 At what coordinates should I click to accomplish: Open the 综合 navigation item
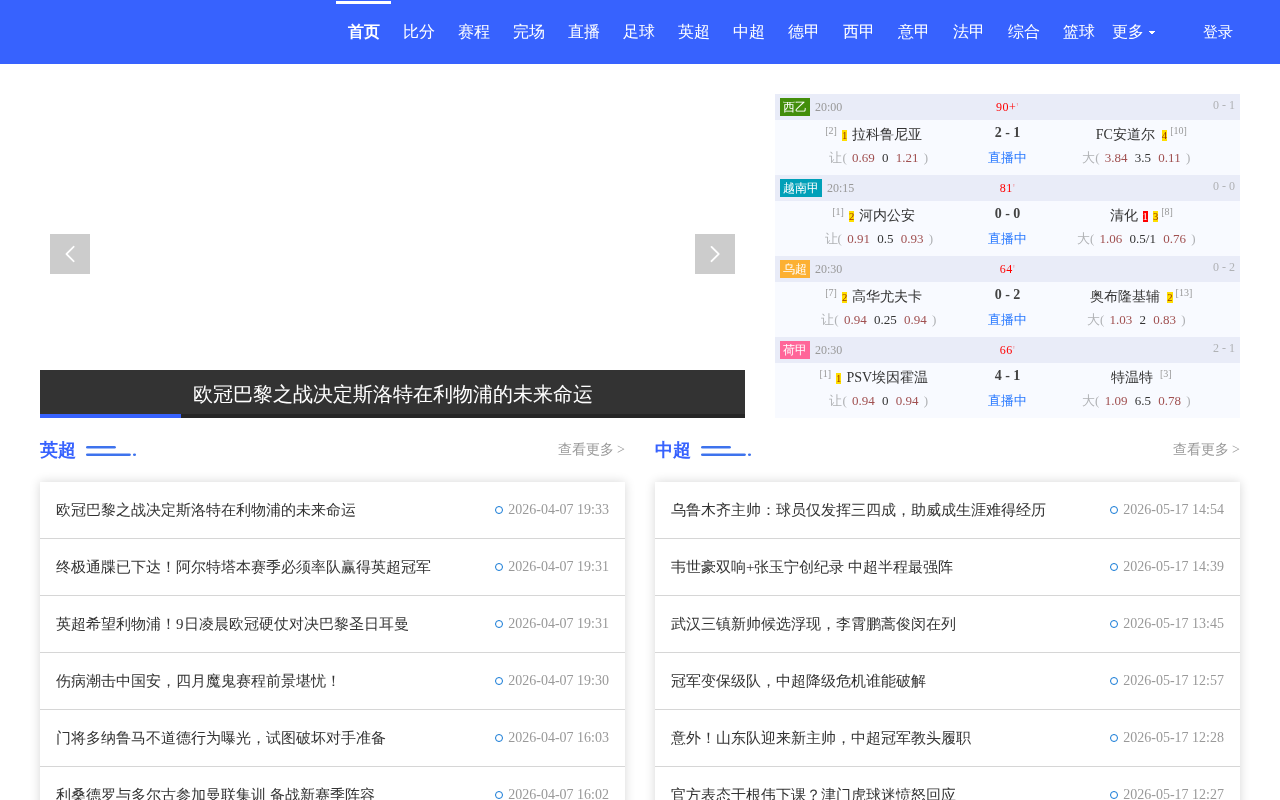coord(1024,32)
